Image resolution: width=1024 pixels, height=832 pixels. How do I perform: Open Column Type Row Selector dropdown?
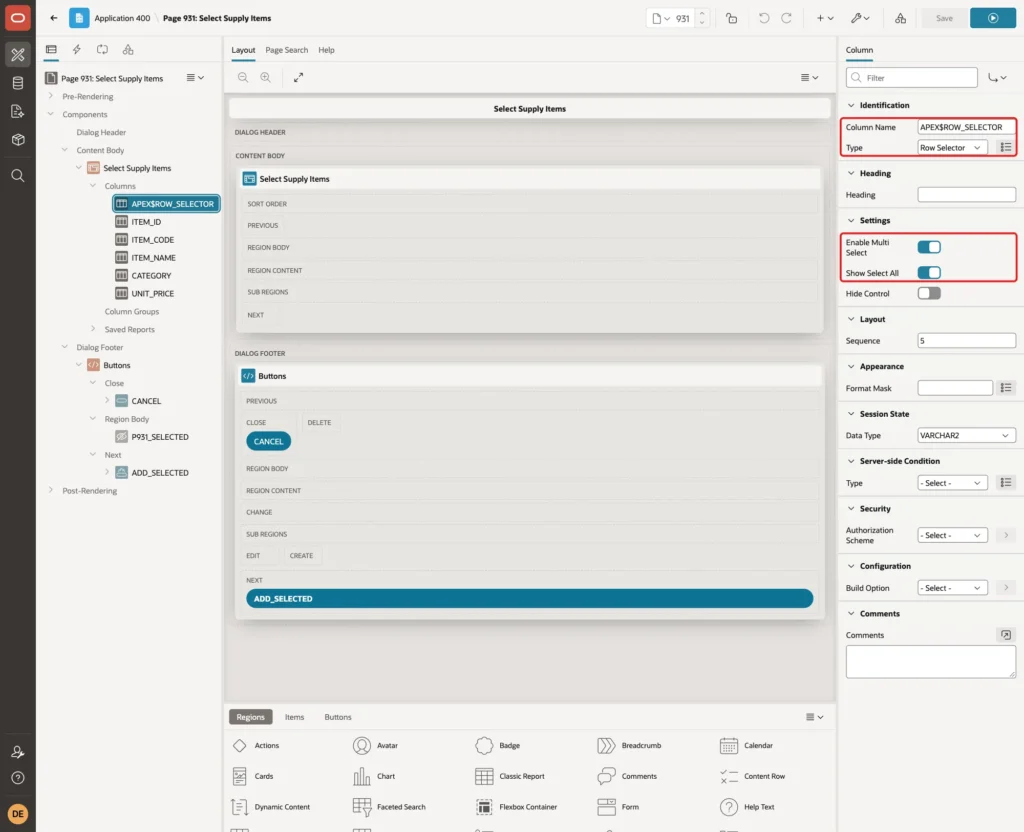952,148
